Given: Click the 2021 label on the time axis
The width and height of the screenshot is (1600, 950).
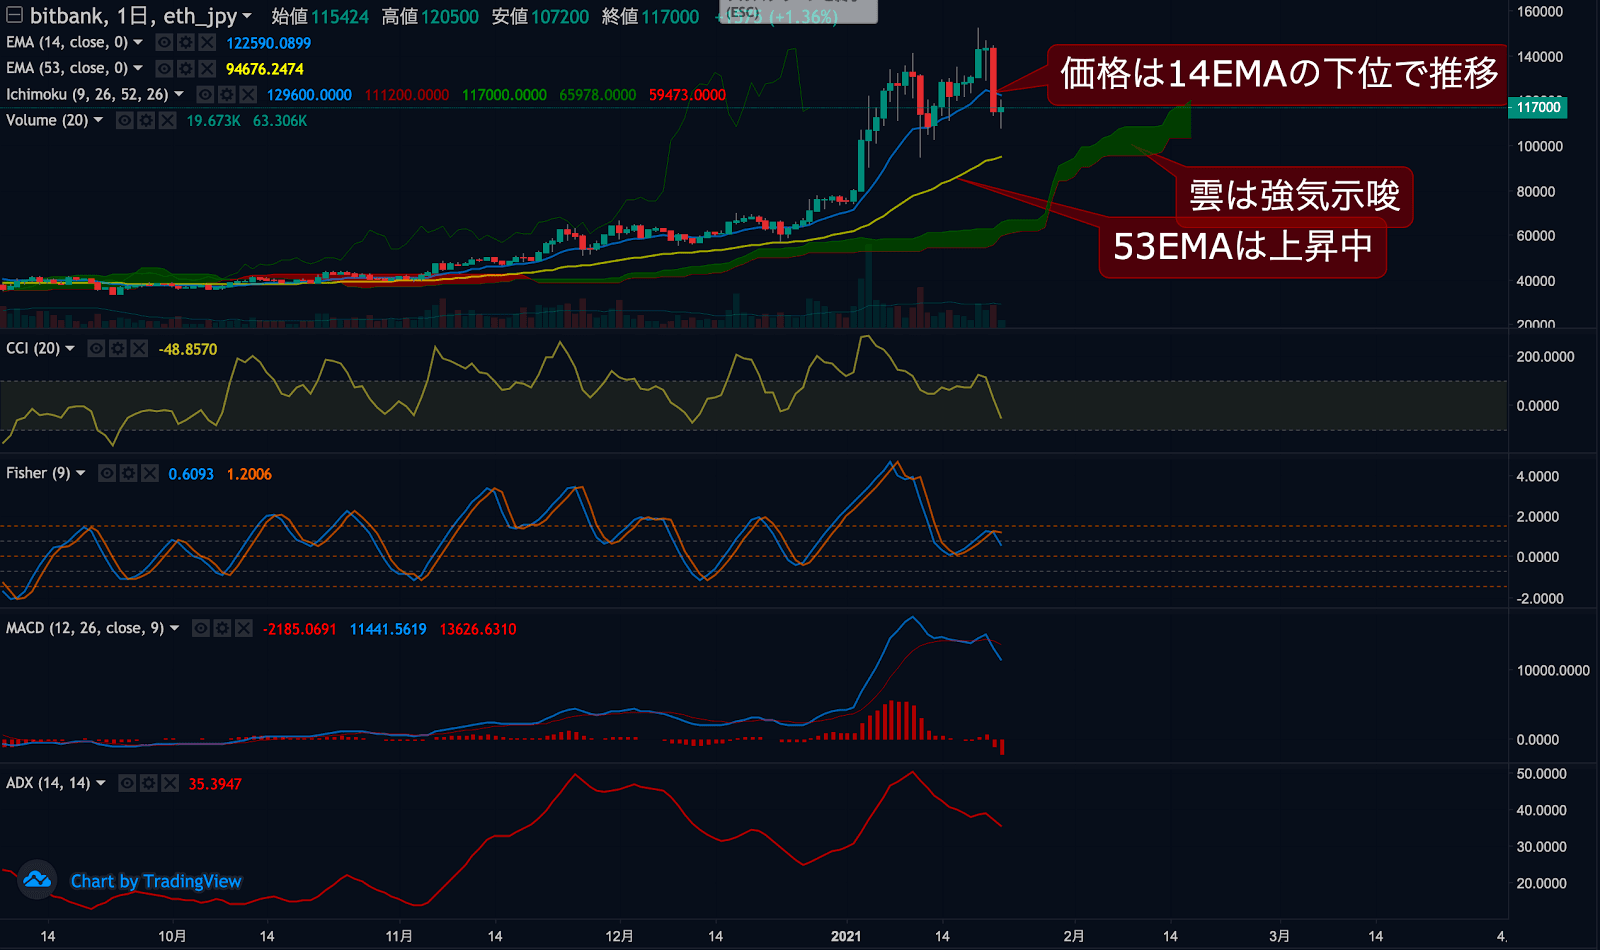Looking at the screenshot, I should pos(846,936).
